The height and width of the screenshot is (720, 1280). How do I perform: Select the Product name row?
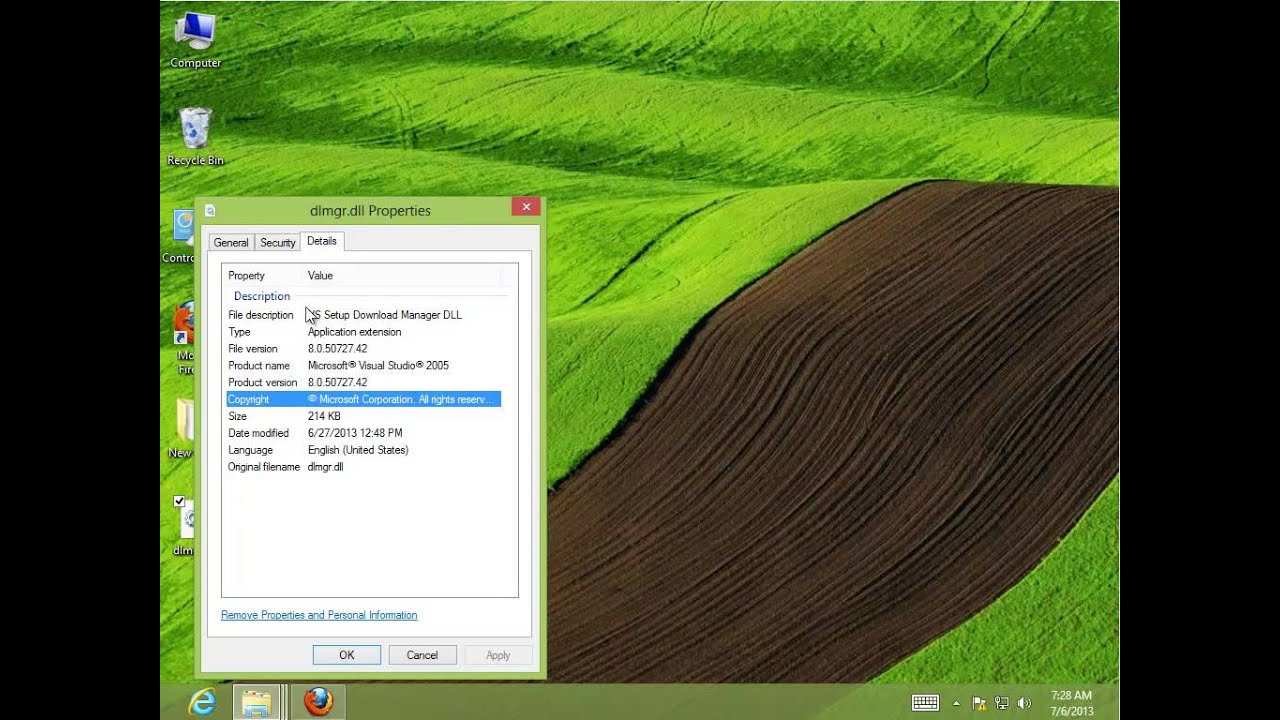(364, 366)
